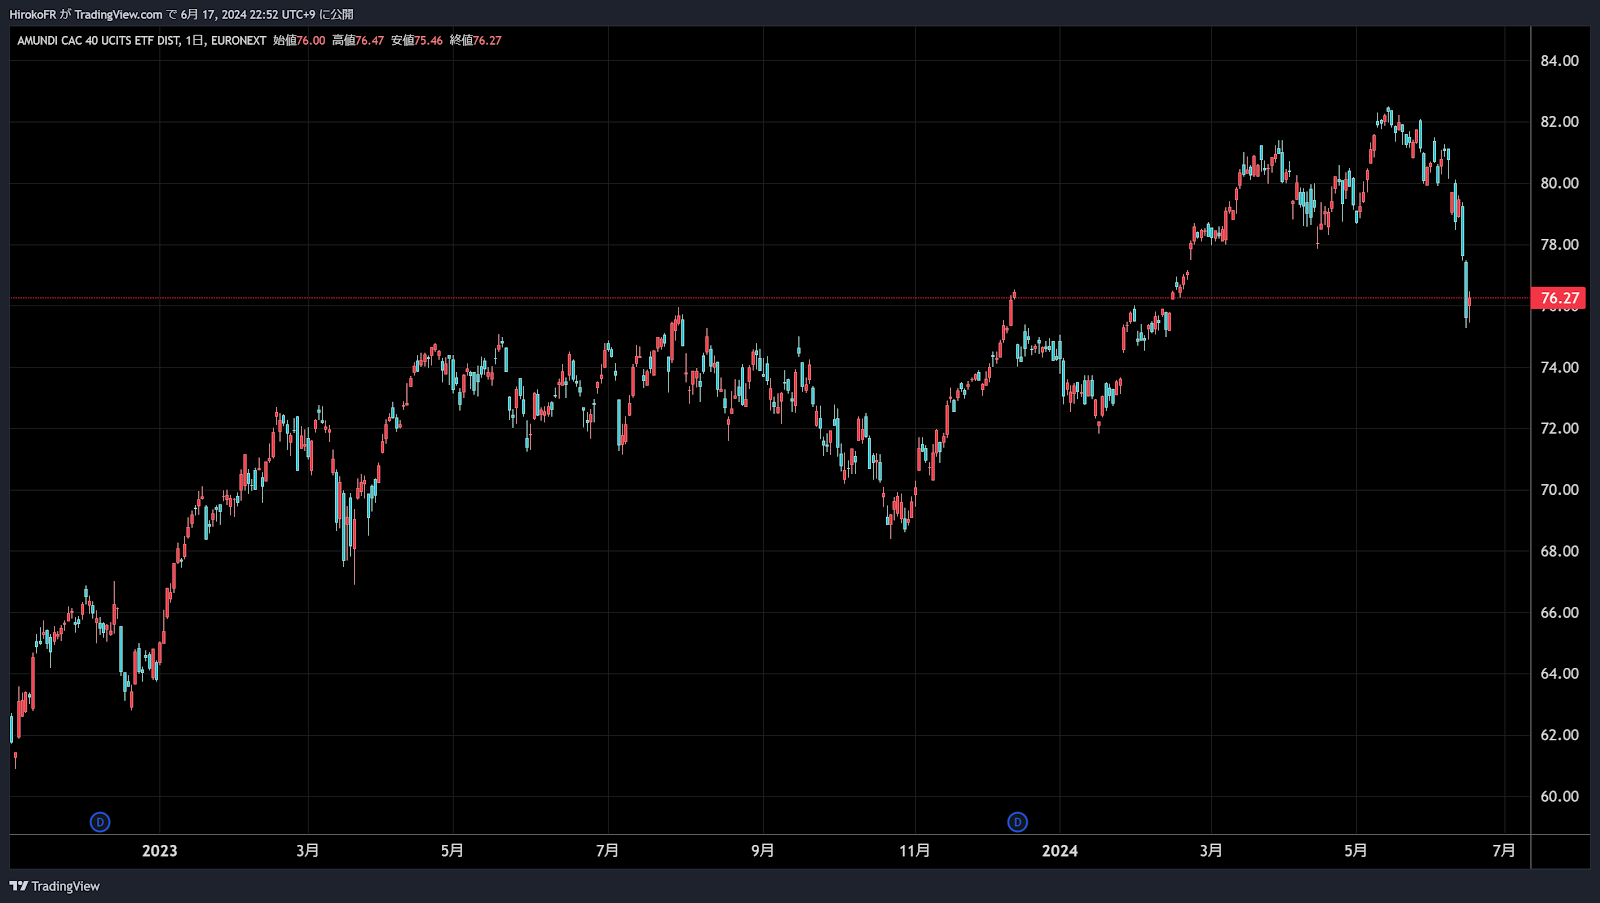
Task: Click the dividend marker near December 2023
Action: [x=1017, y=822]
